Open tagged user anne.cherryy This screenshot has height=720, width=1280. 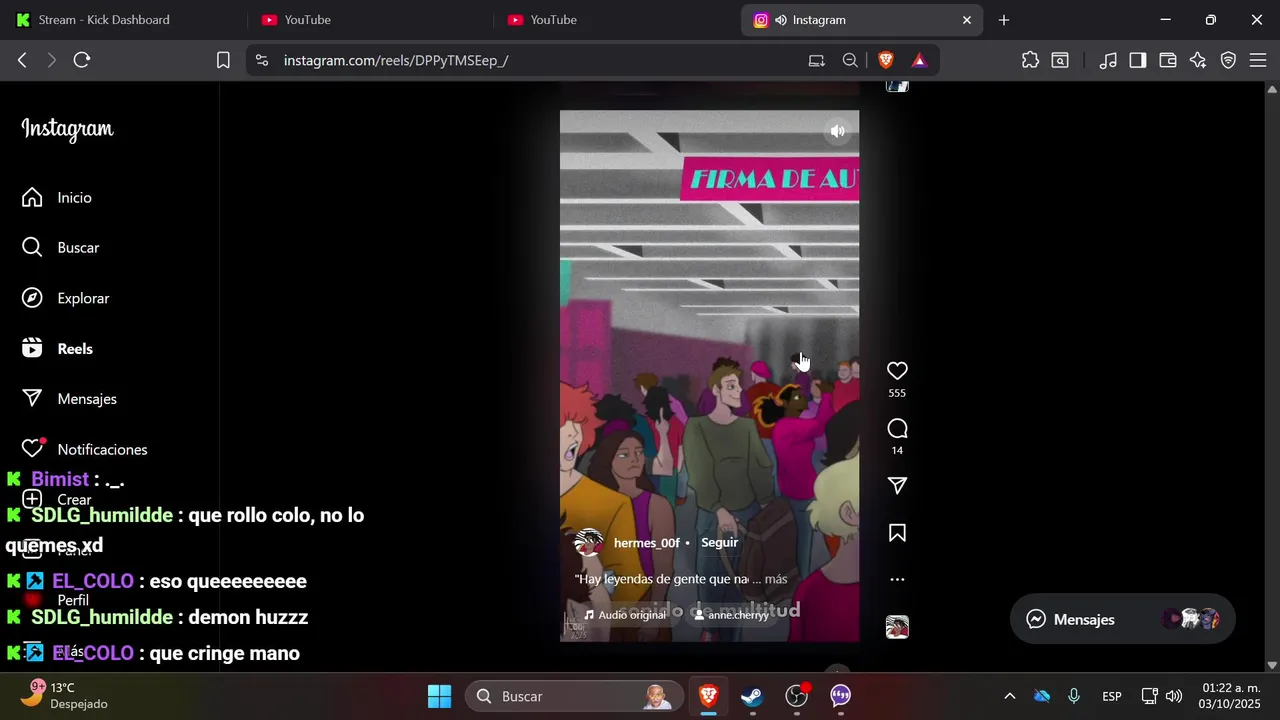(731, 615)
